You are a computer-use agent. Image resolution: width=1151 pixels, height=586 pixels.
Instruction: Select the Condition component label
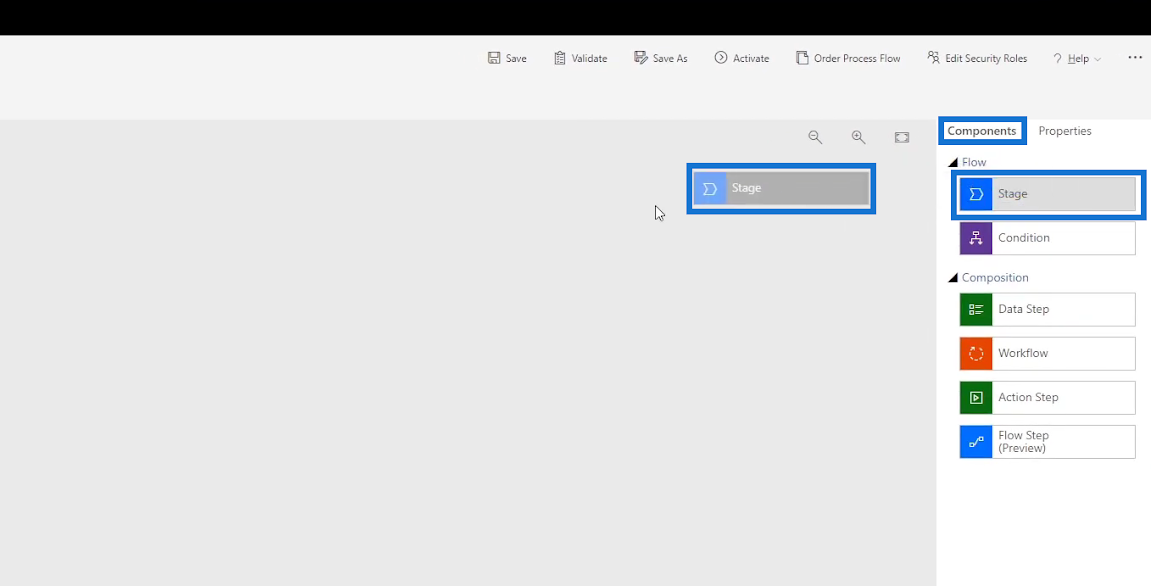1023,238
